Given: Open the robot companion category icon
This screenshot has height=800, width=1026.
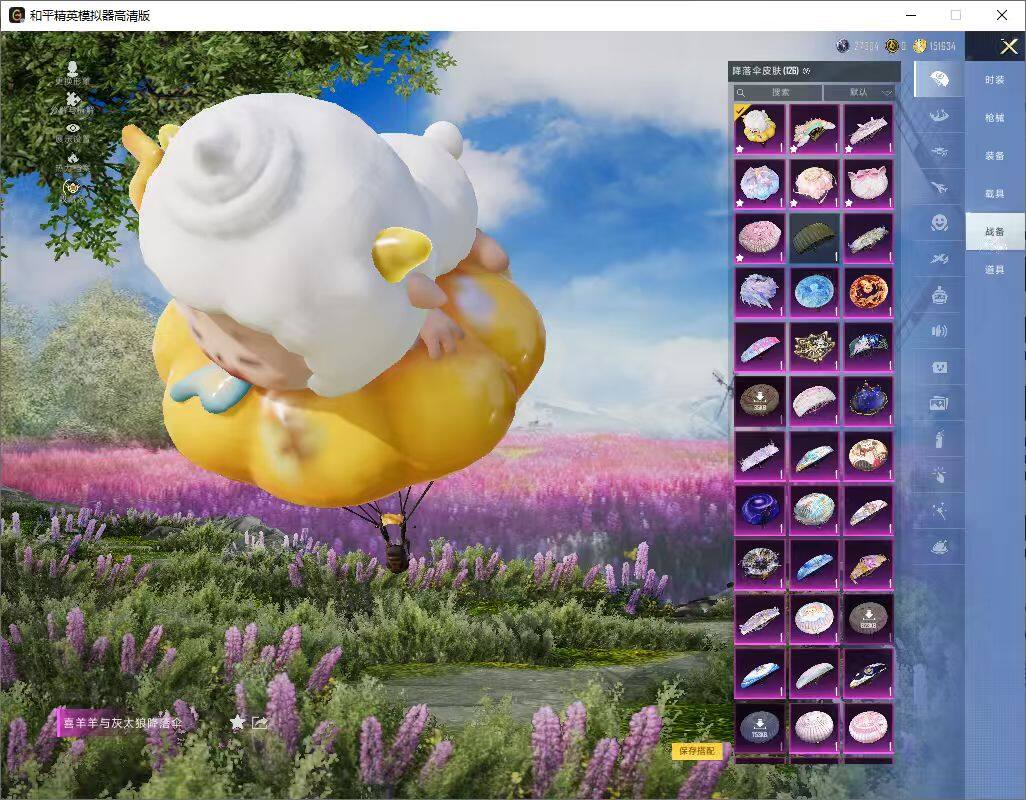Looking at the screenshot, I should coord(939,295).
